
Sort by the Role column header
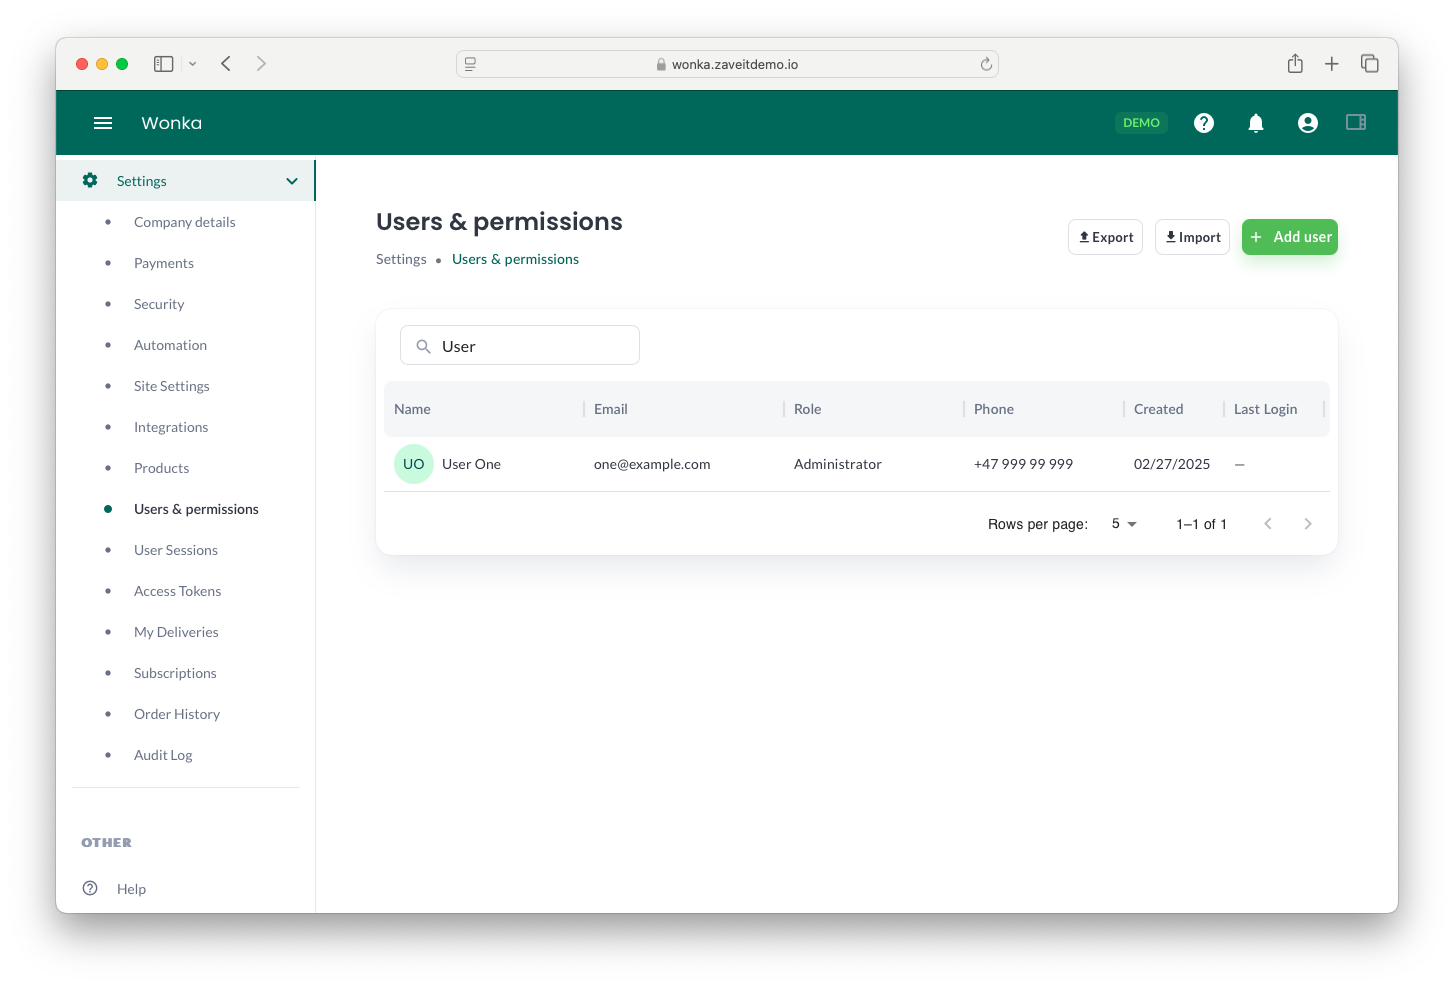807,409
